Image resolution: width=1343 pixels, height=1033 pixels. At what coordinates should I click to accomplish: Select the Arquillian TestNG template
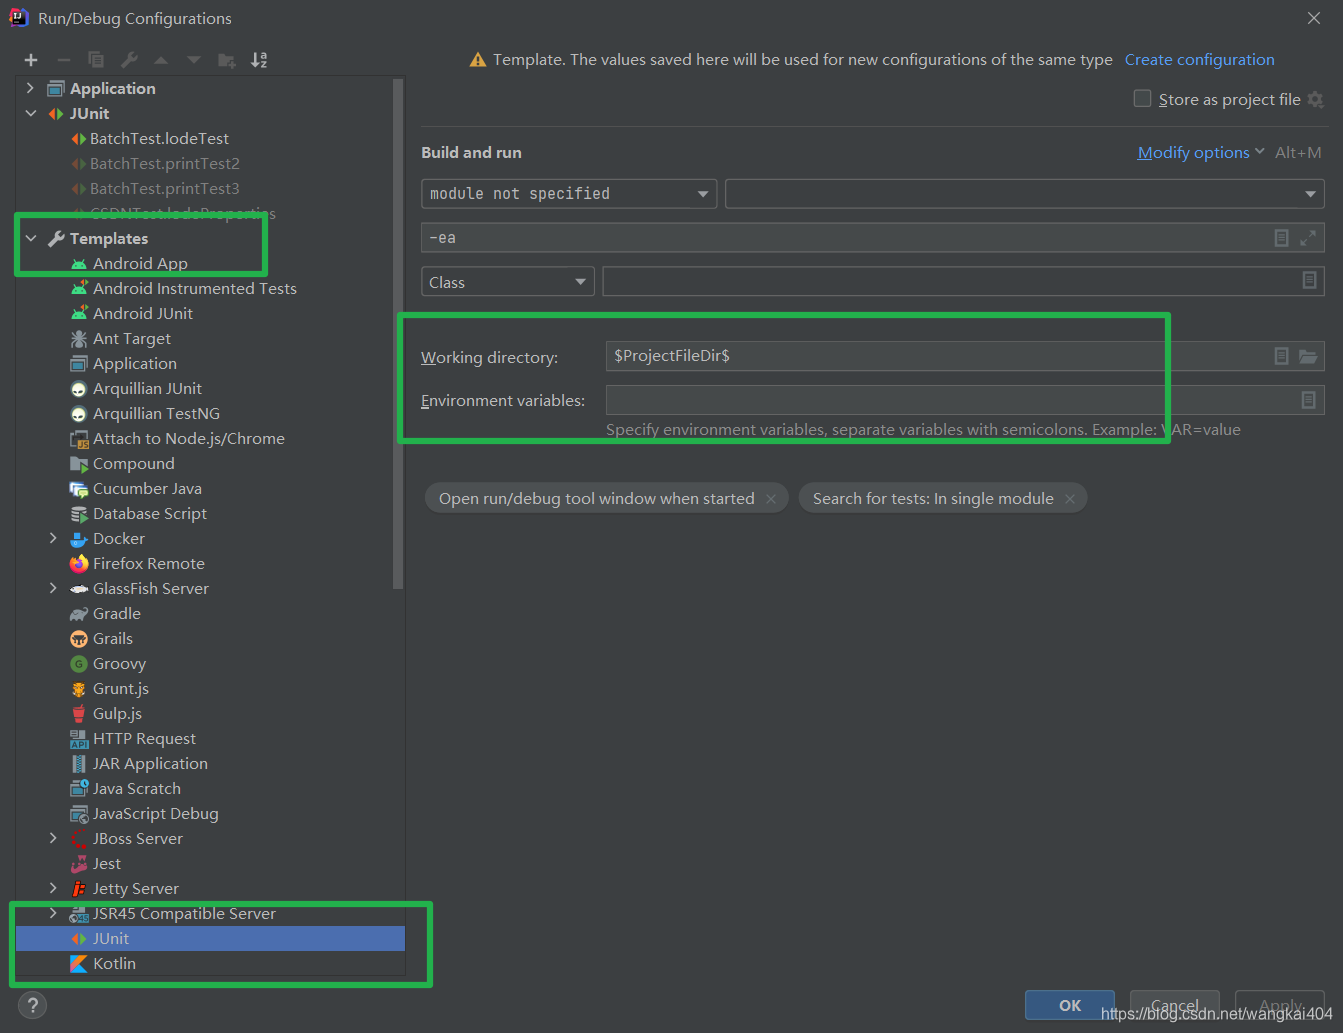156,413
